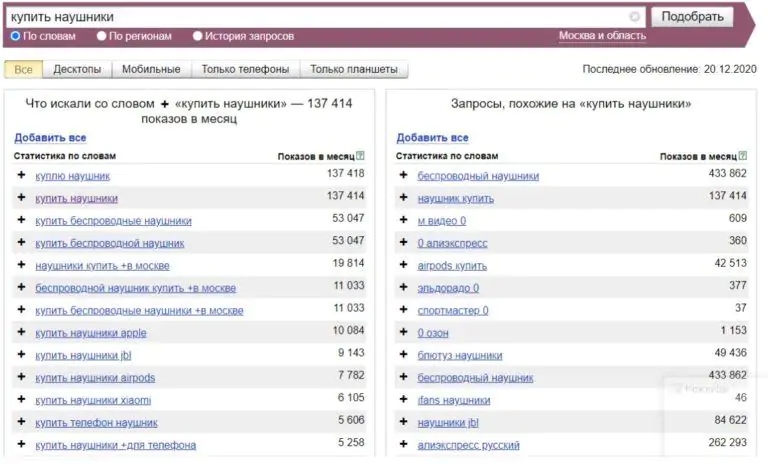
Task: Switch to 'Только планшеты' tab
Action: [x=354, y=69]
